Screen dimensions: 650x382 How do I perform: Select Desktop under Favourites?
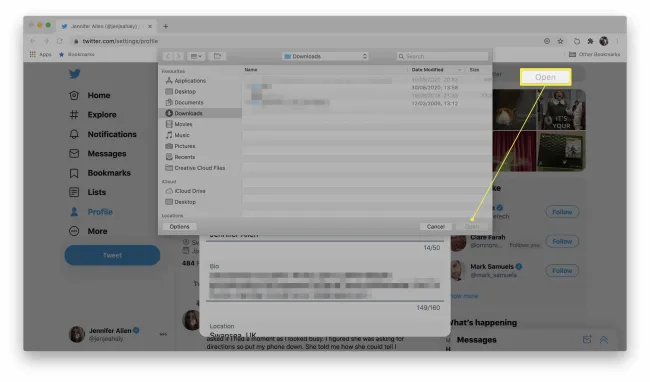(181, 92)
